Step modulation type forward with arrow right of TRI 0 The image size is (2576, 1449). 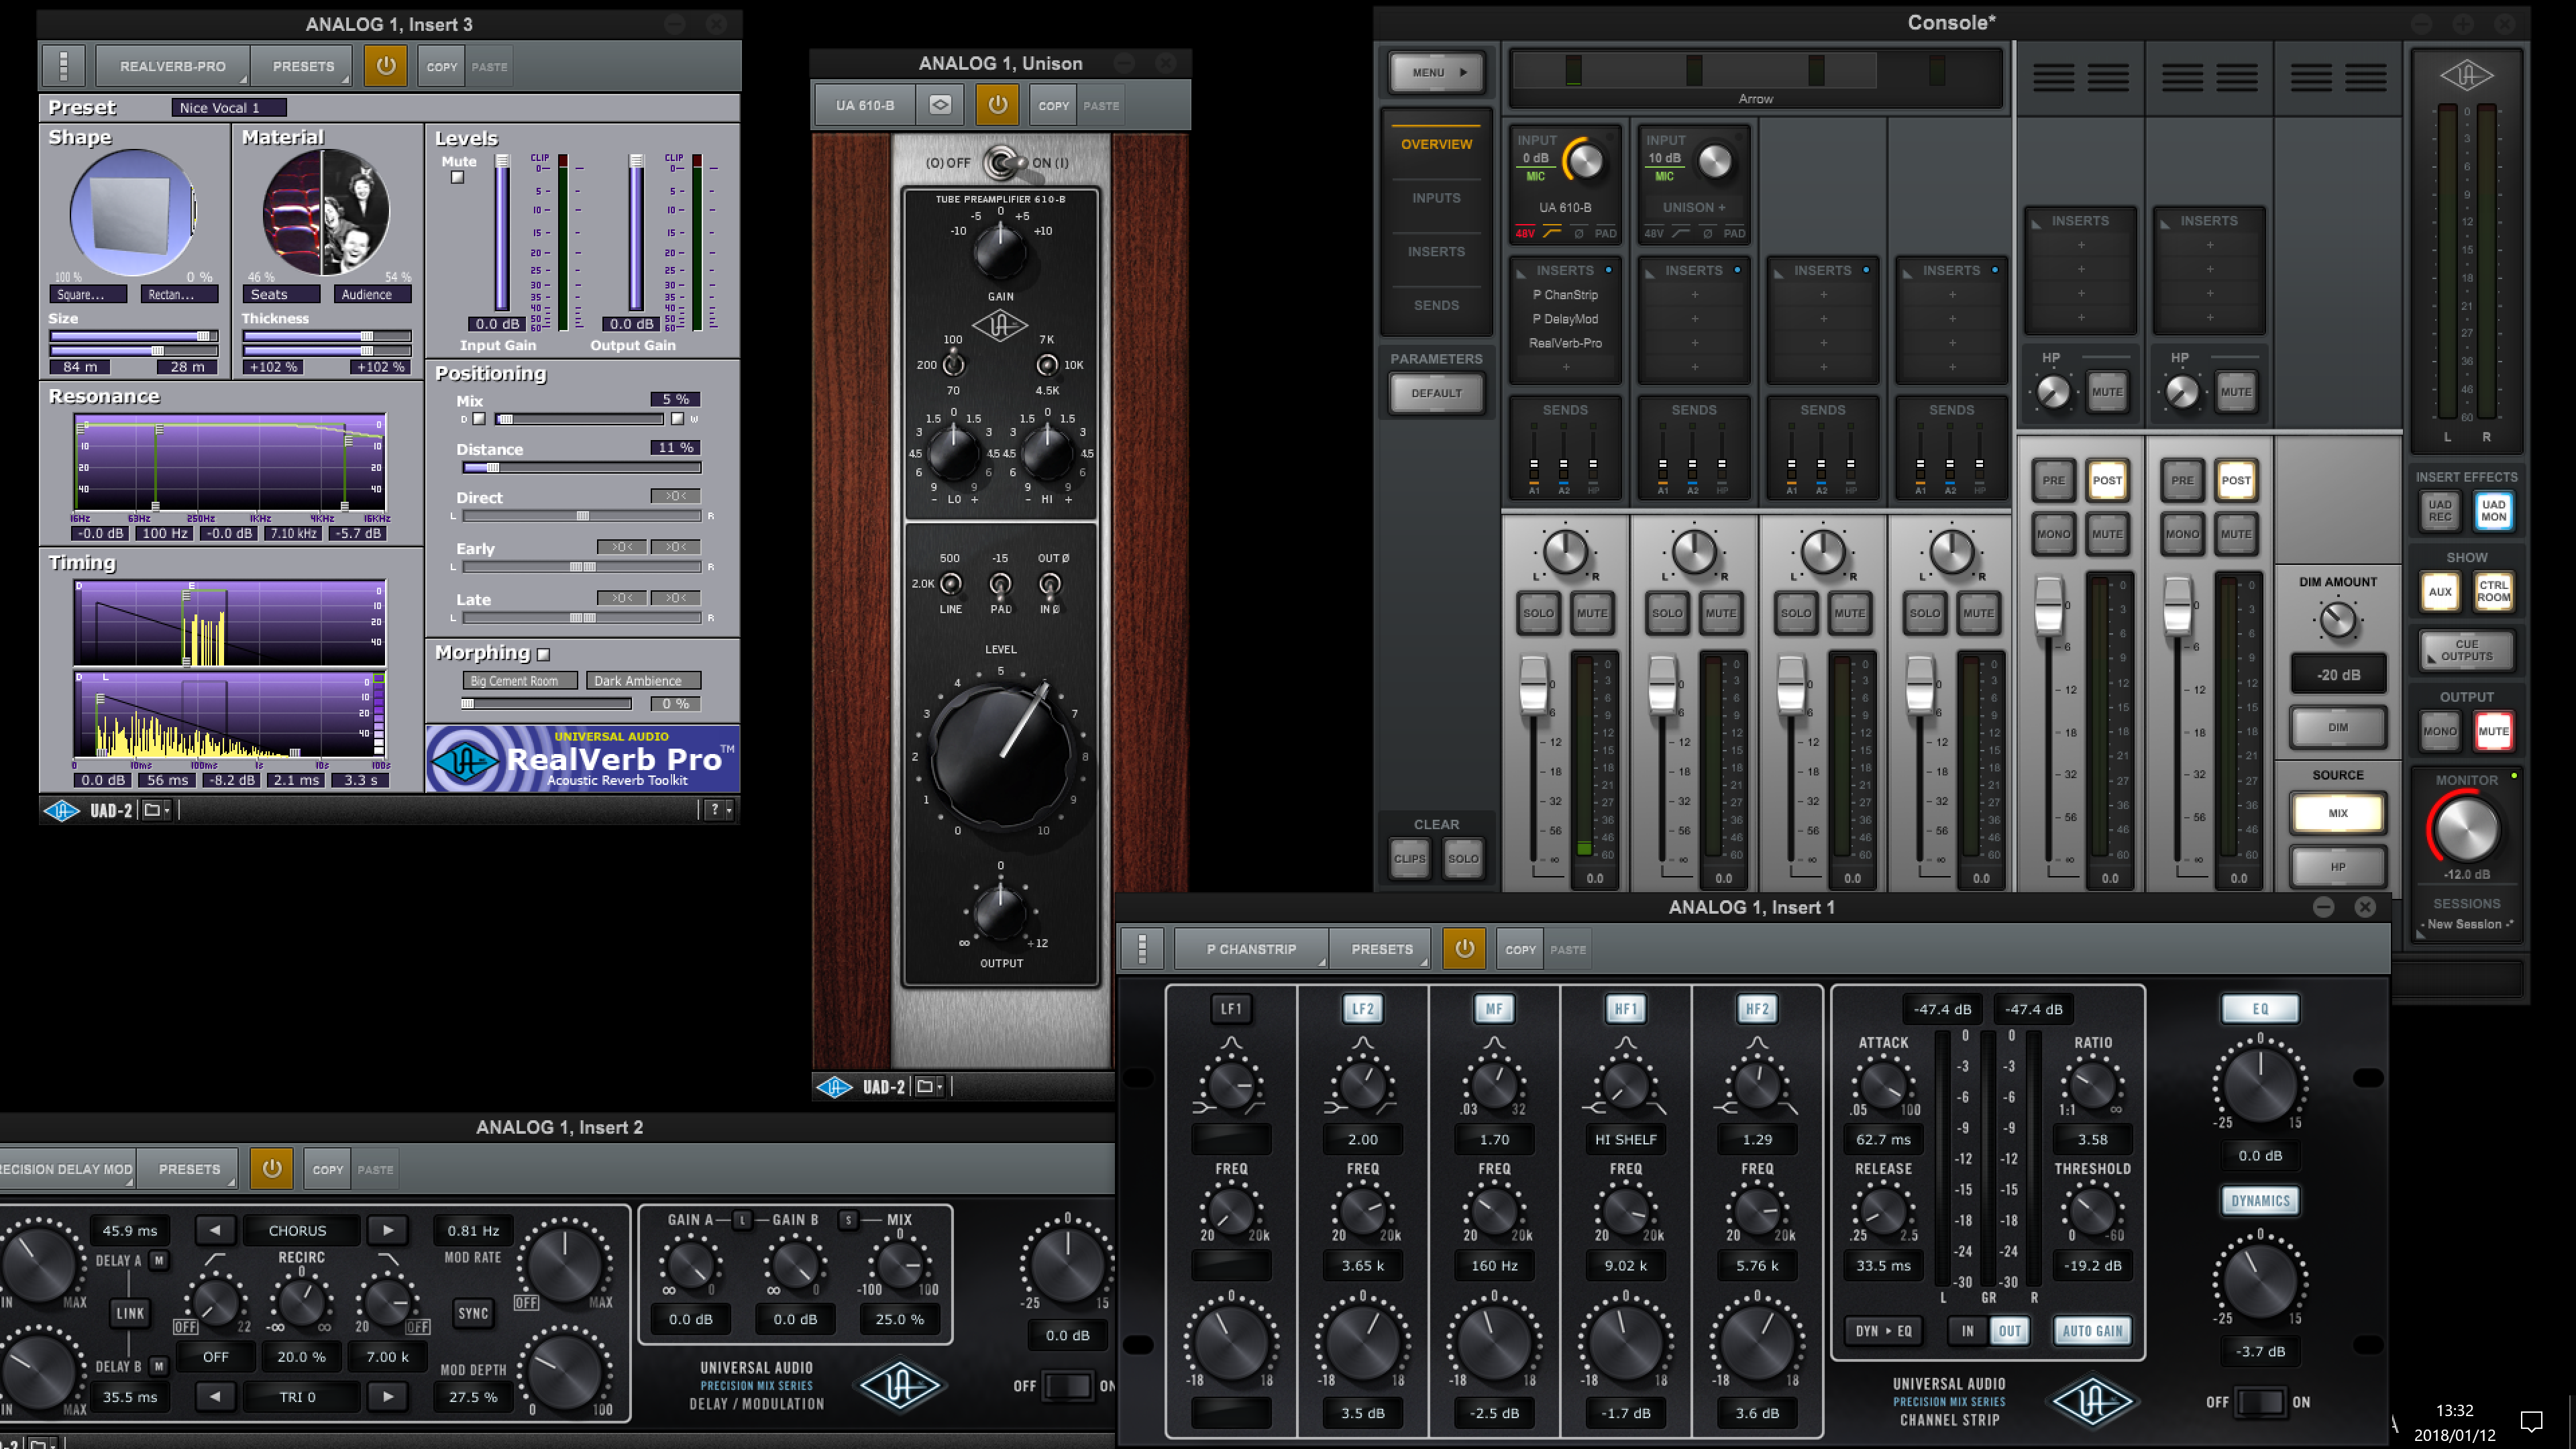388,1396
